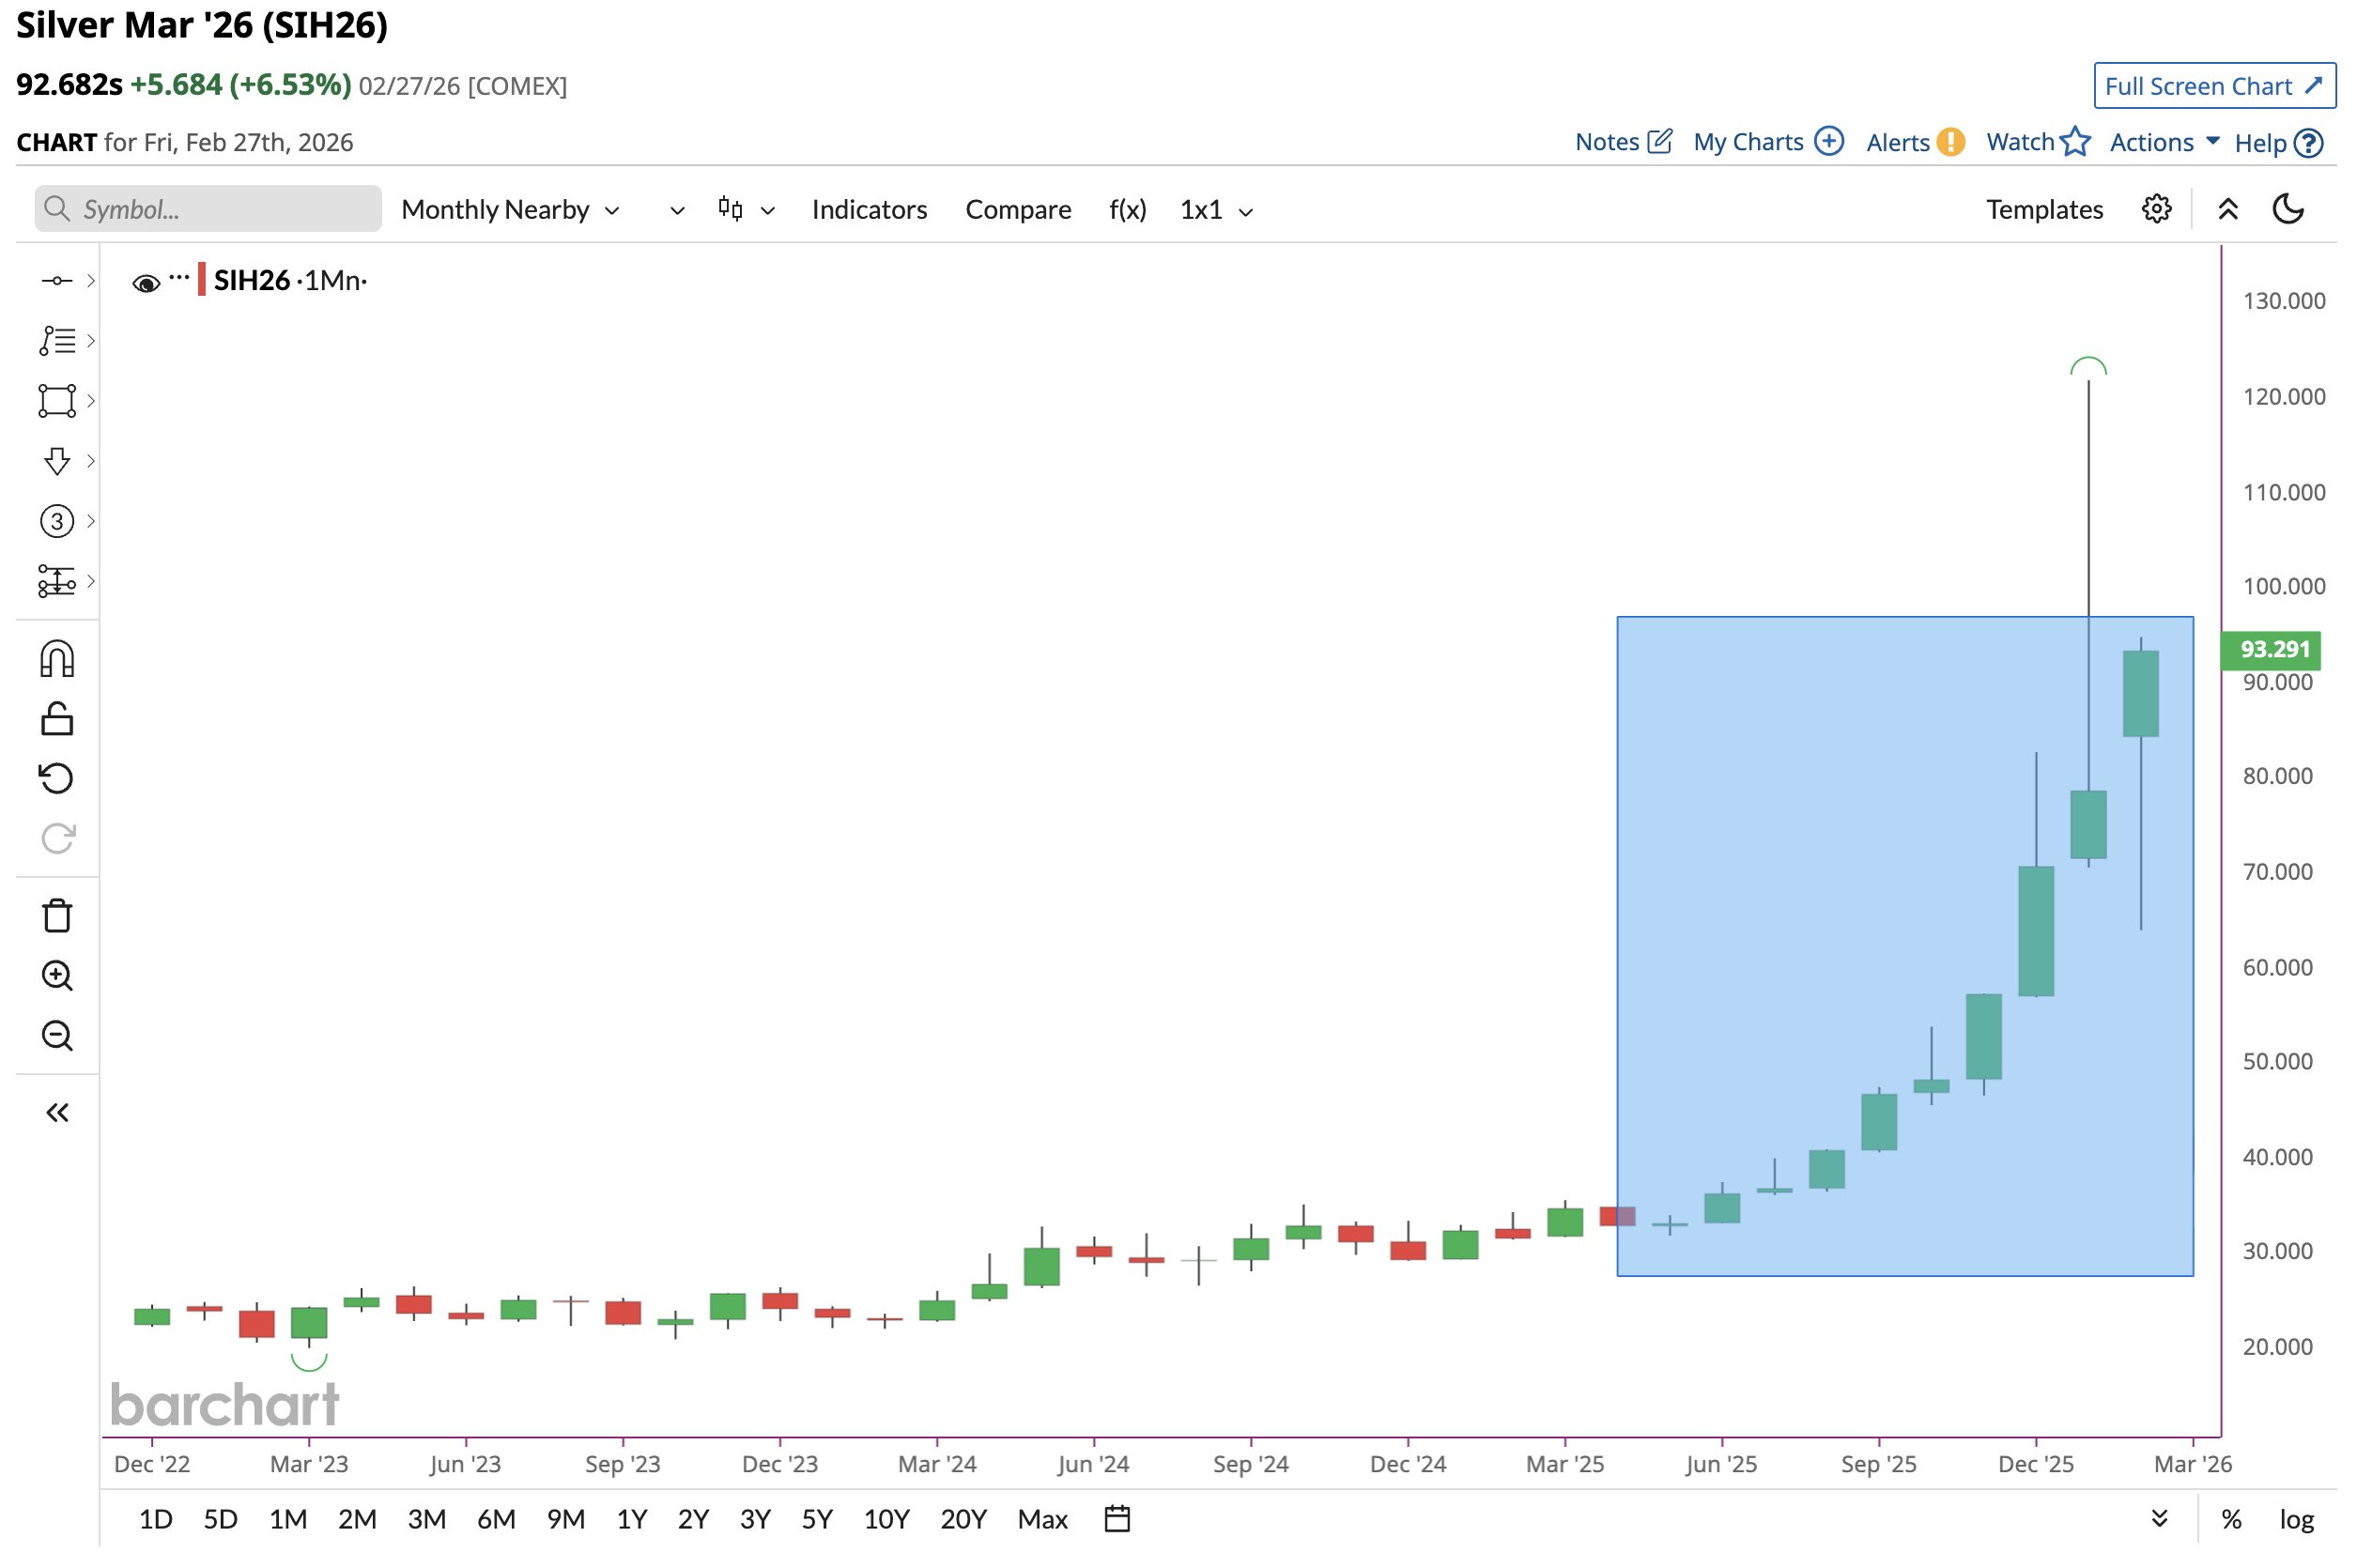Expand the Actions dropdown menu
Viewport: 2357px width, 1568px height.
point(2163,142)
